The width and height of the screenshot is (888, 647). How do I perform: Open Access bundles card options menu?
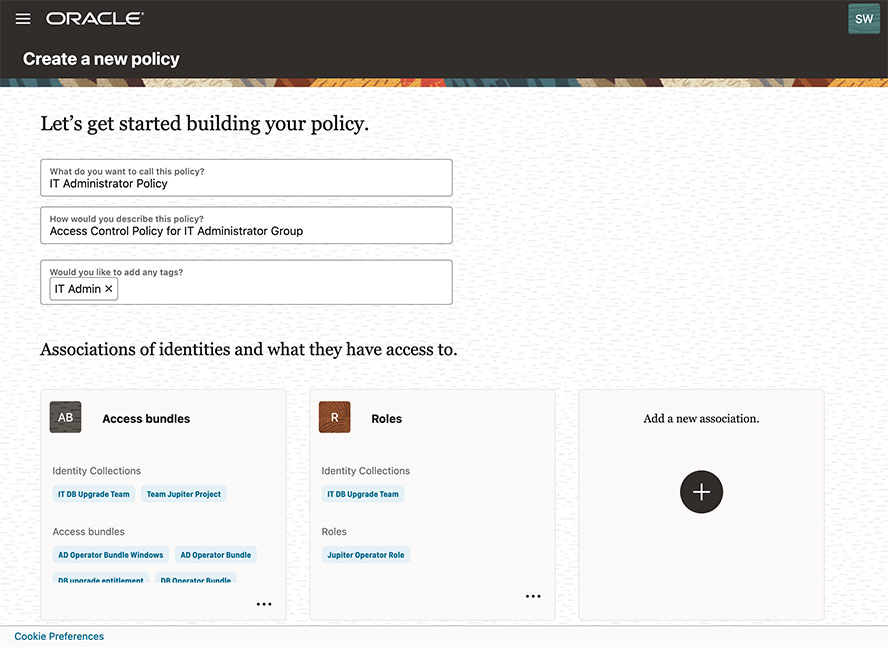point(264,604)
